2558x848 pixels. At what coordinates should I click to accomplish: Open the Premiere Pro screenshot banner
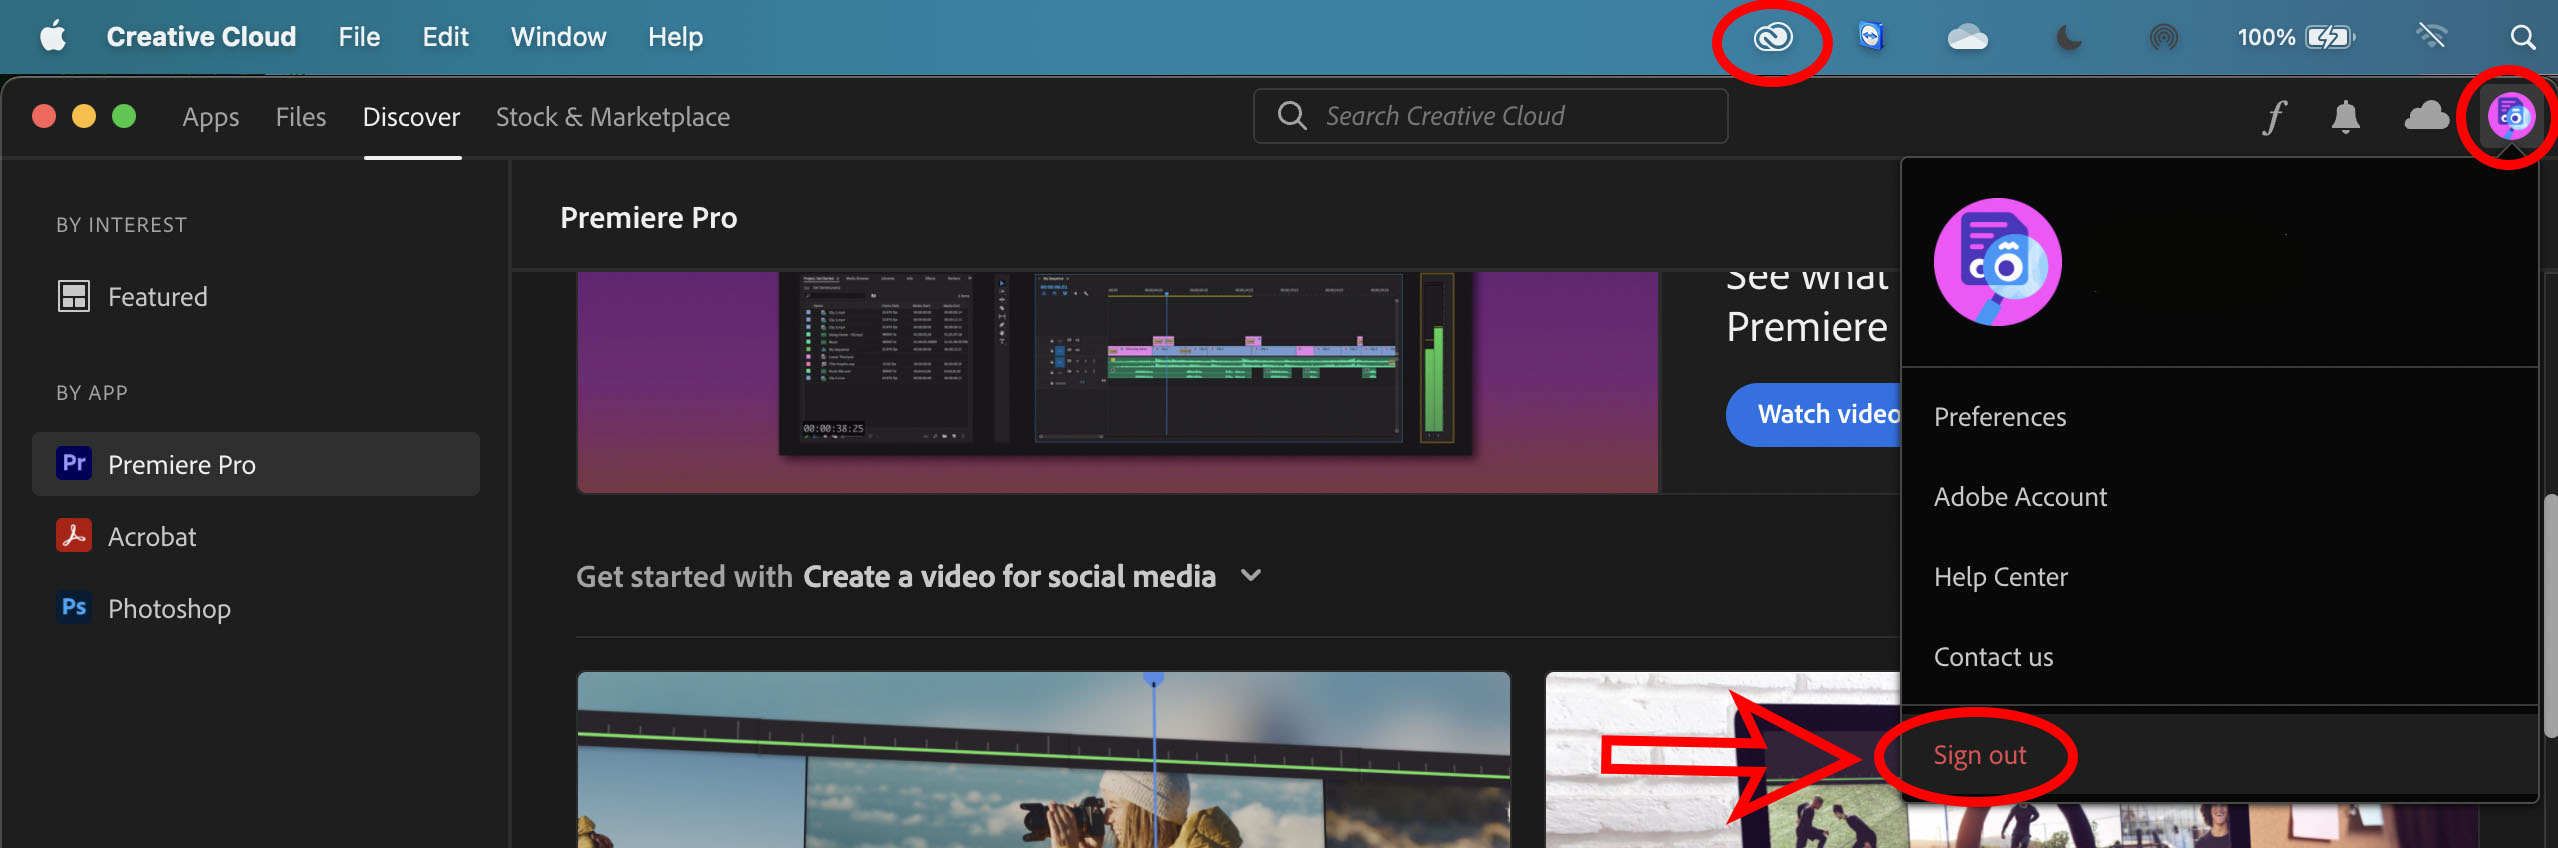[1117, 382]
